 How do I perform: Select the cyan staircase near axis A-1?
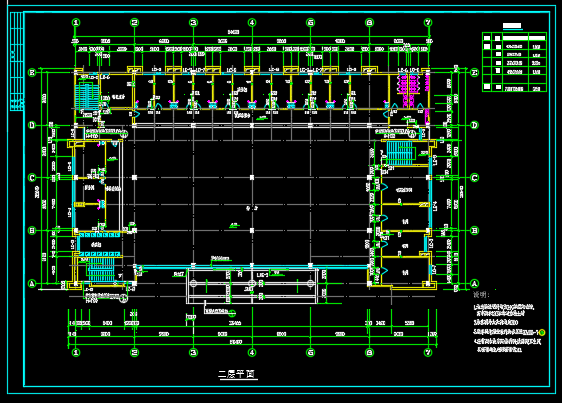click(101, 269)
